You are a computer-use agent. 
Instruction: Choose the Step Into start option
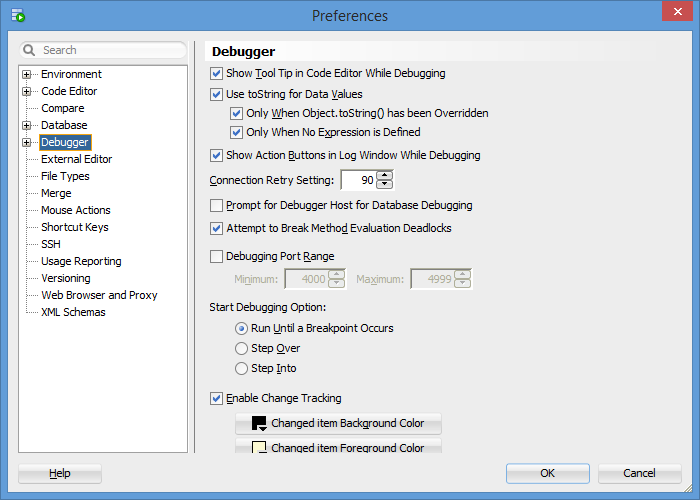pyautogui.click(x=241, y=368)
